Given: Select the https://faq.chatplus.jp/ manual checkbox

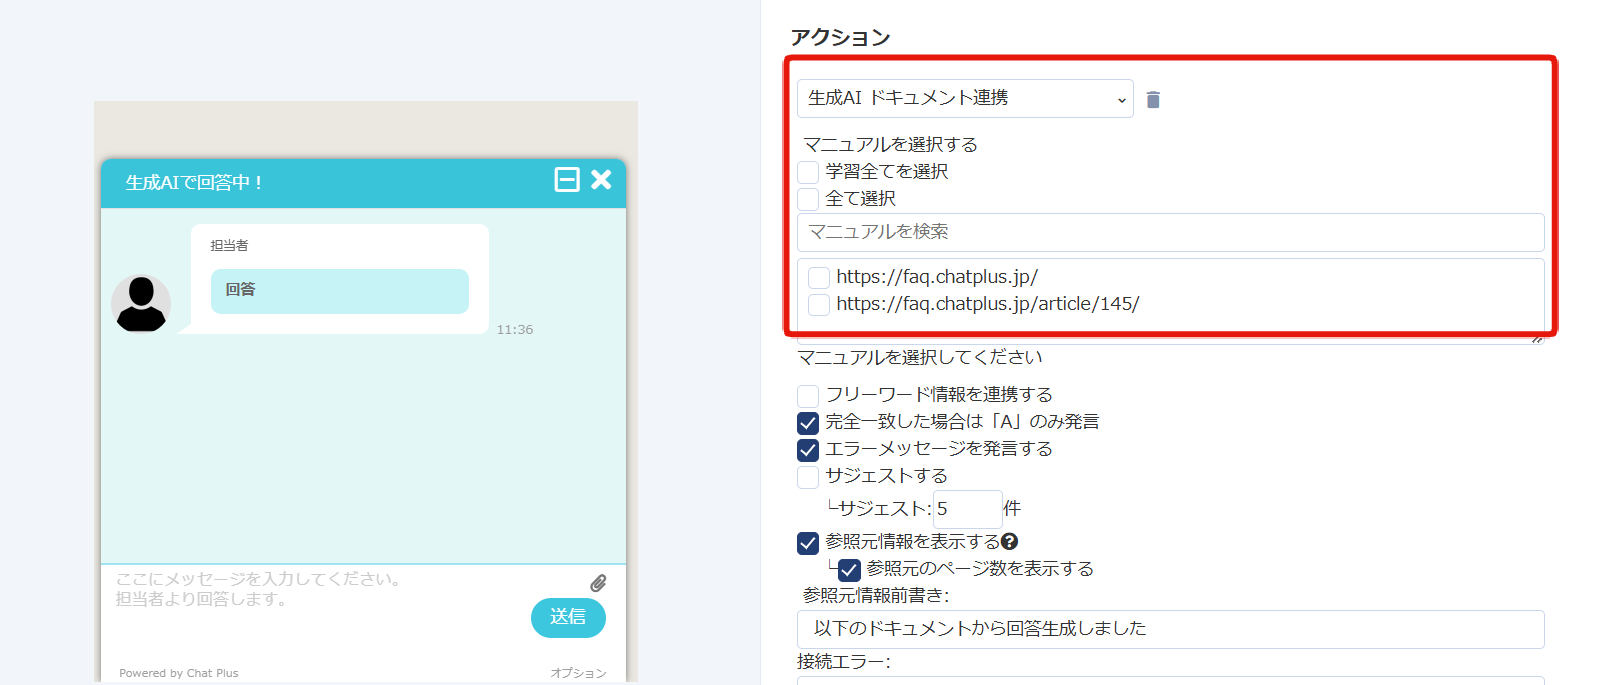Looking at the screenshot, I should point(819,278).
